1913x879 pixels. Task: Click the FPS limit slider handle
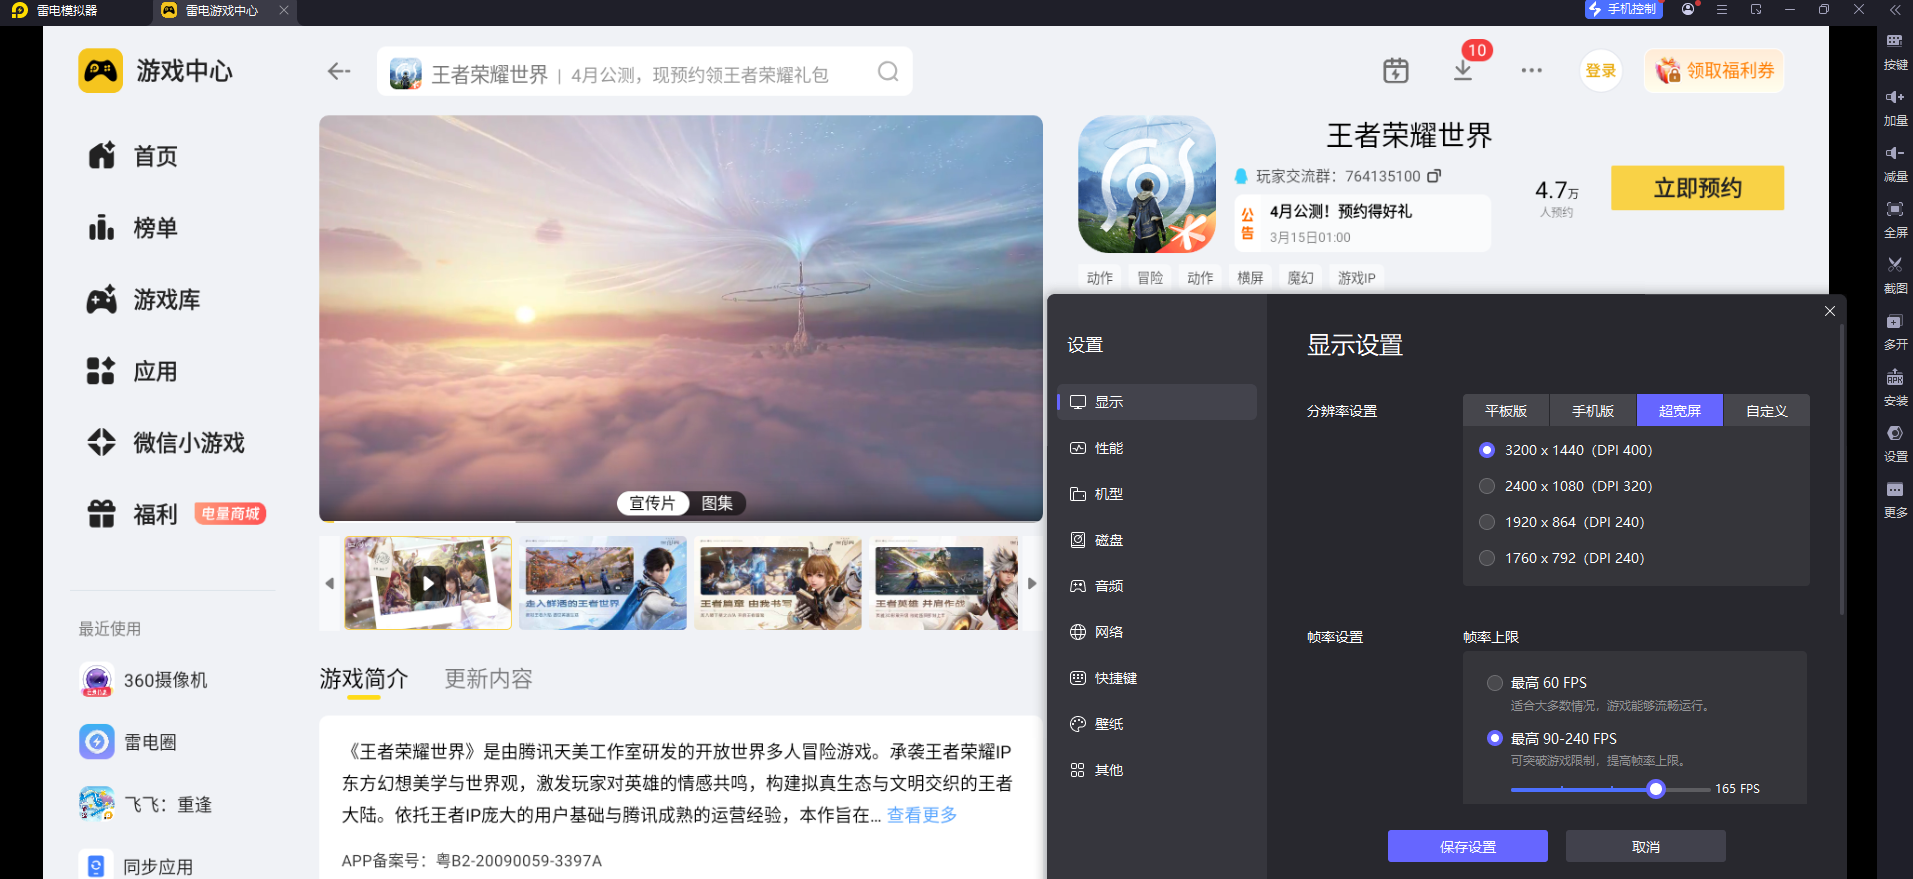coord(1656,789)
